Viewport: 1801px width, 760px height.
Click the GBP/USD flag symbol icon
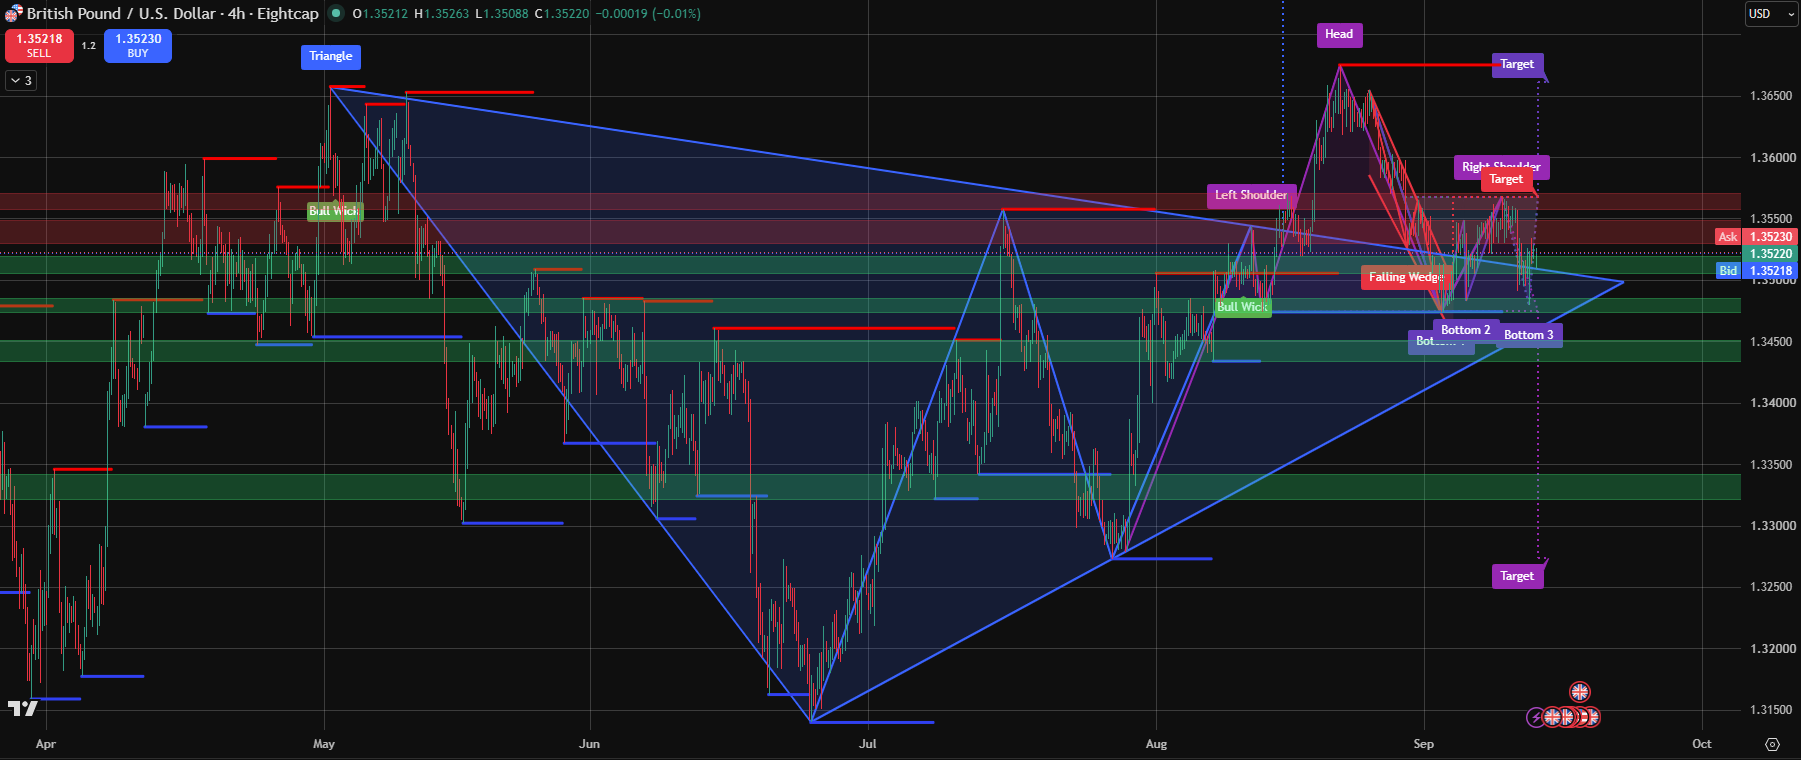click(13, 14)
